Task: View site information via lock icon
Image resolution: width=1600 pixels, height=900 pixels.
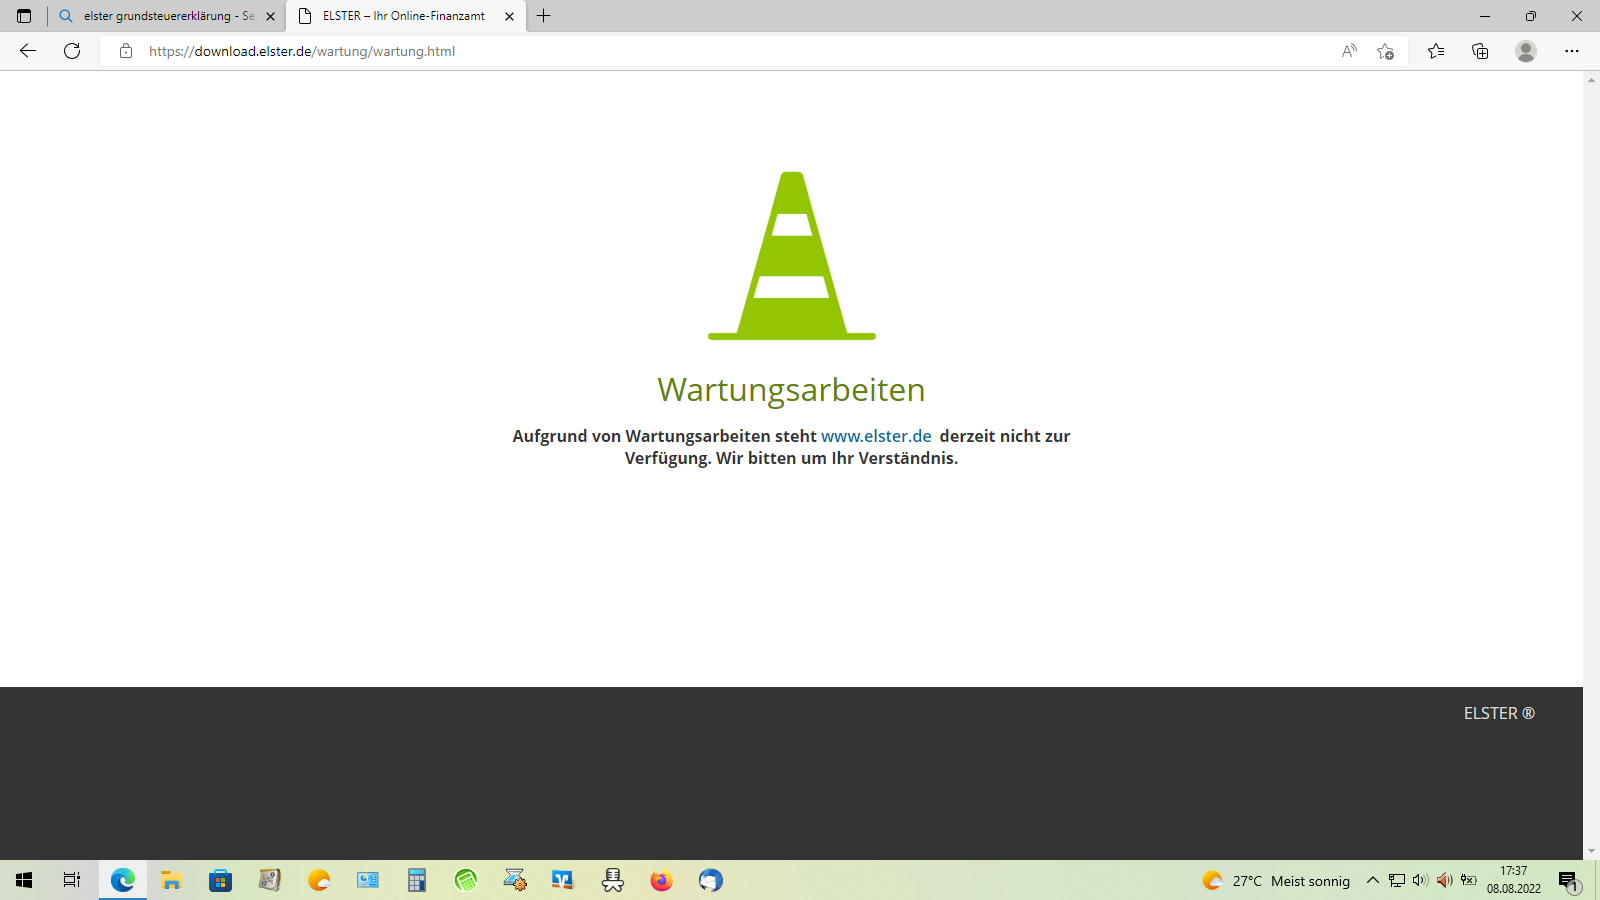Action: click(126, 51)
